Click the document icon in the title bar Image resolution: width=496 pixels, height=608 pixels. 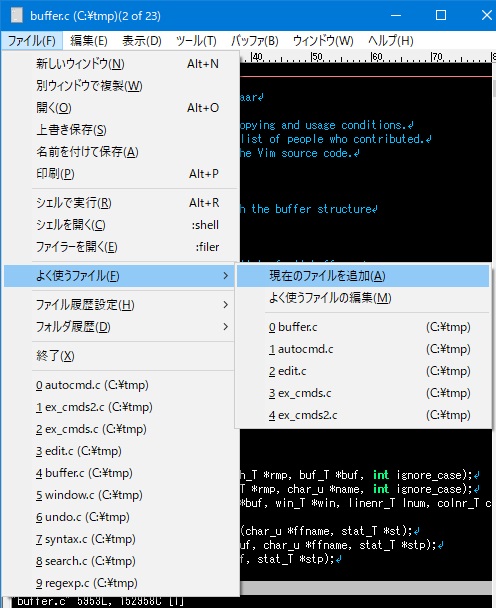coord(16,16)
